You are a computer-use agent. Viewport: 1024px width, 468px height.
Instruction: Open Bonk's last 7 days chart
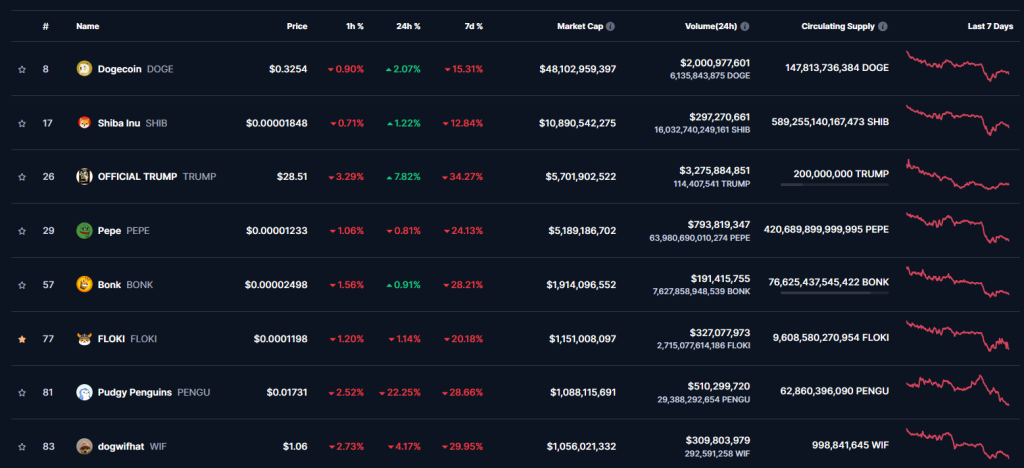[957, 281]
